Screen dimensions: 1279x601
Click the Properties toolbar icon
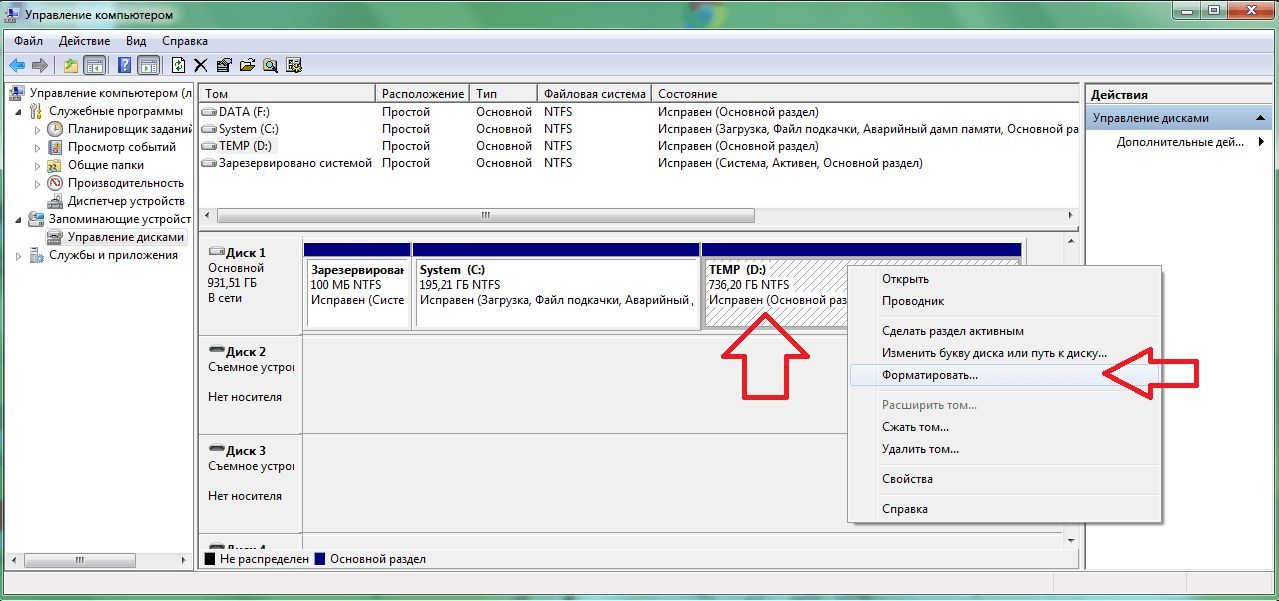[224, 65]
